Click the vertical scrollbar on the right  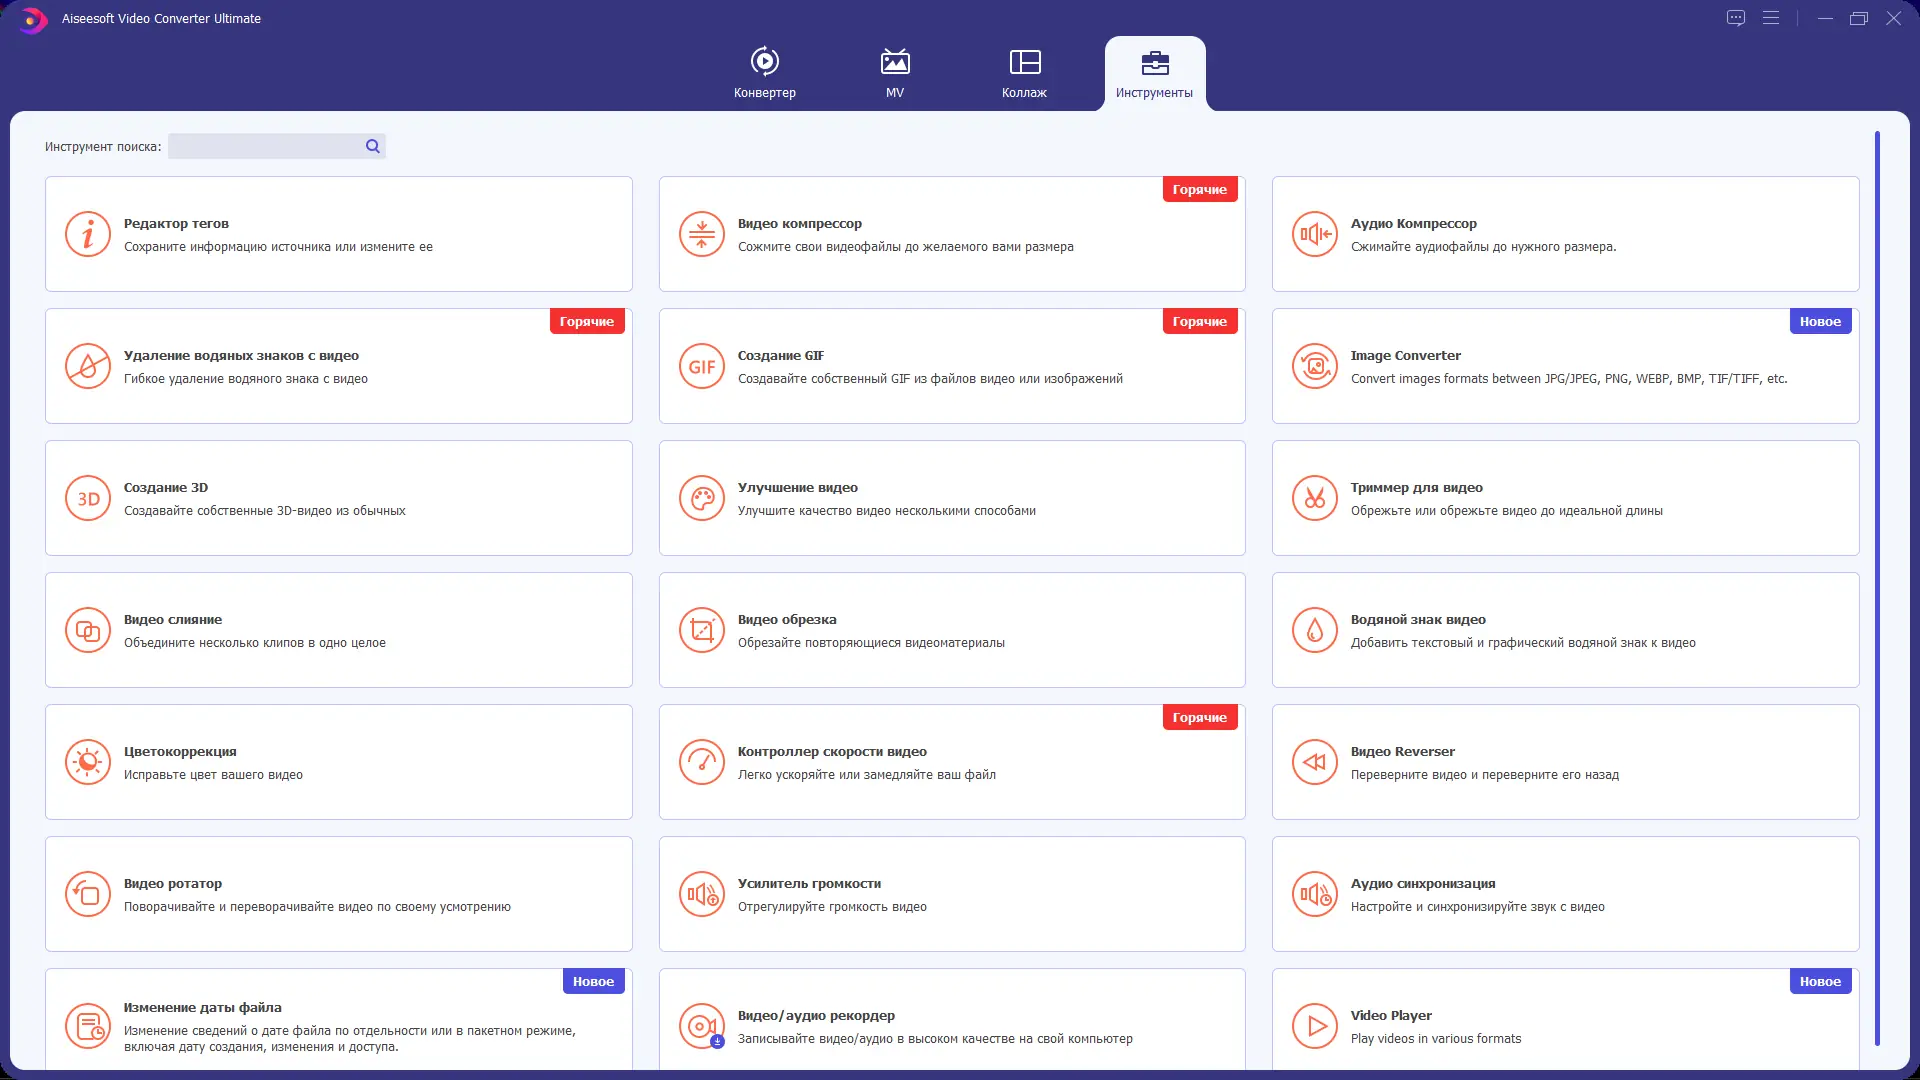(1877, 588)
